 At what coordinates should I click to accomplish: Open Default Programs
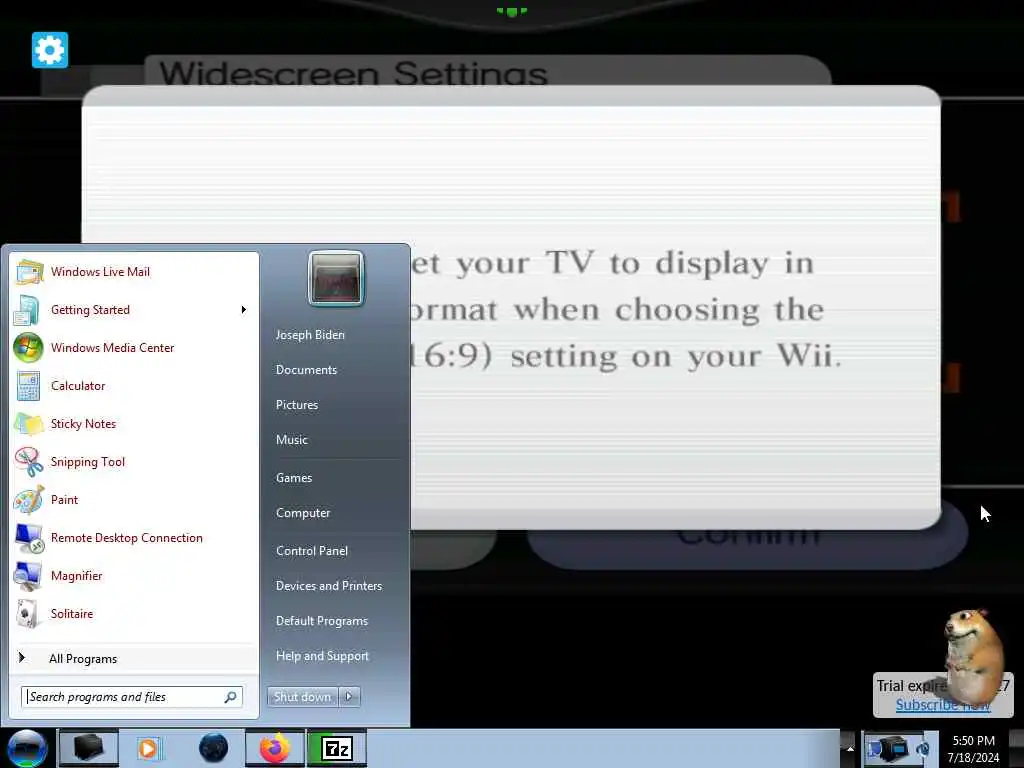click(x=321, y=620)
